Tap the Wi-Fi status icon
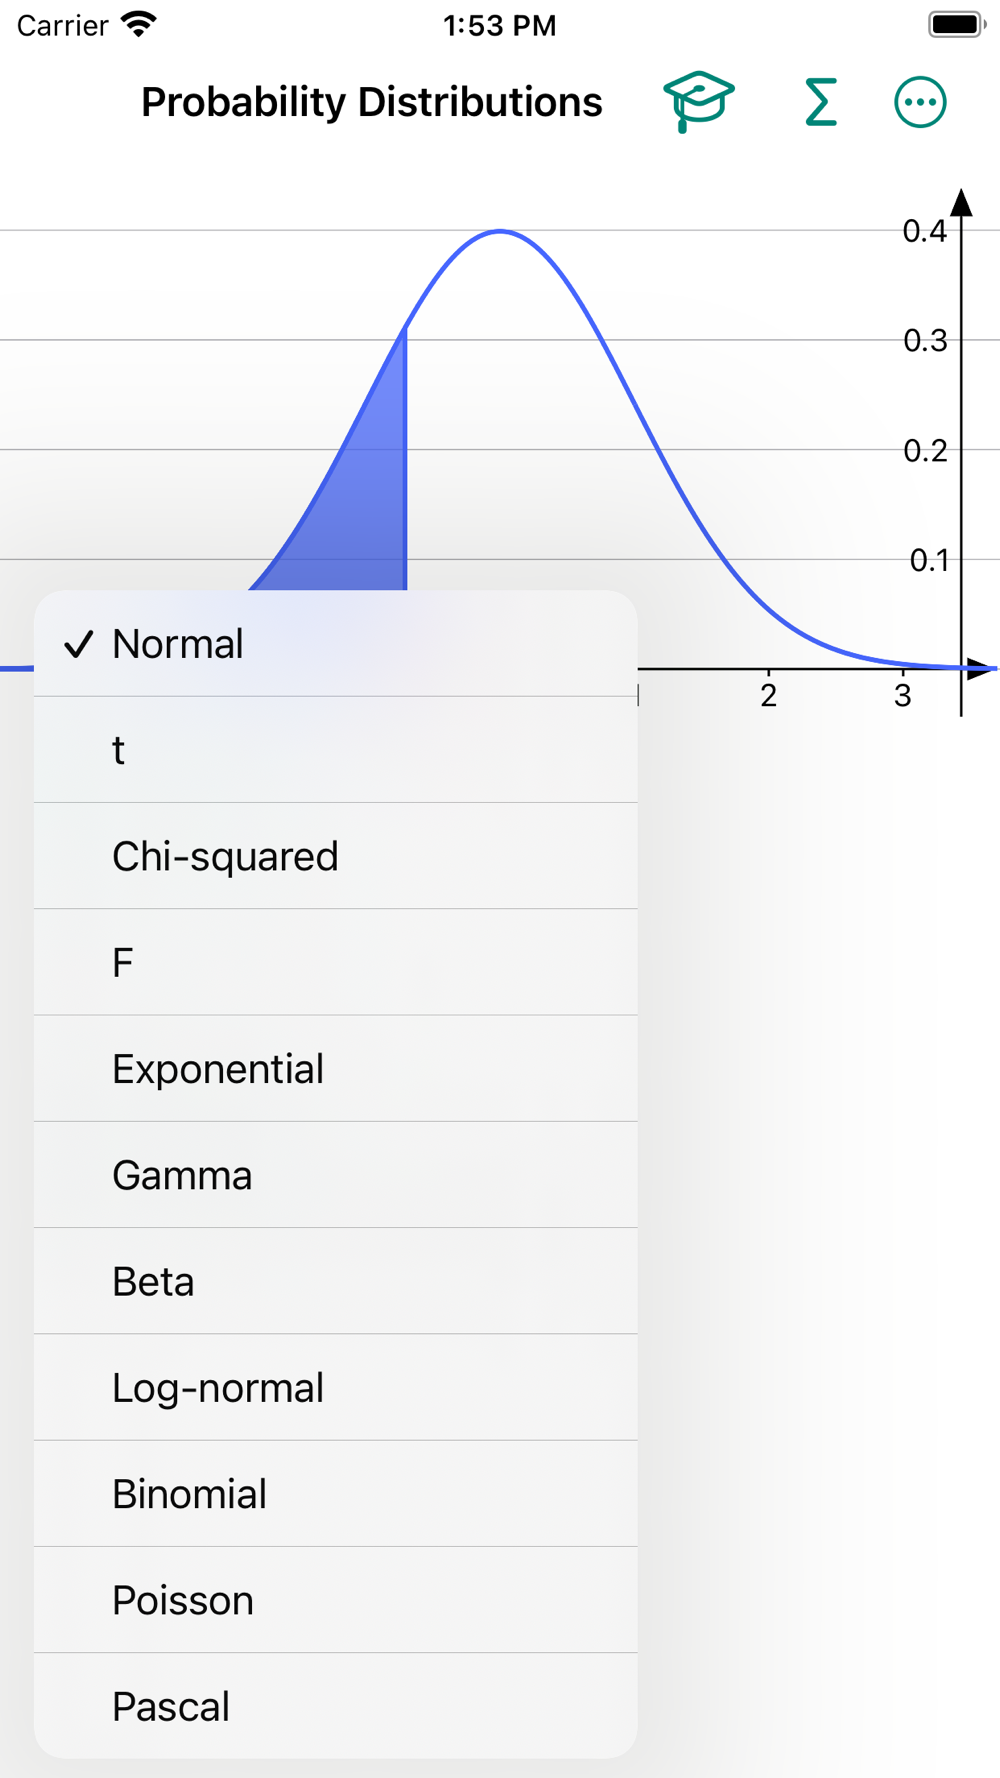Image resolution: width=1000 pixels, height=1778 pixels. point(139,25)
